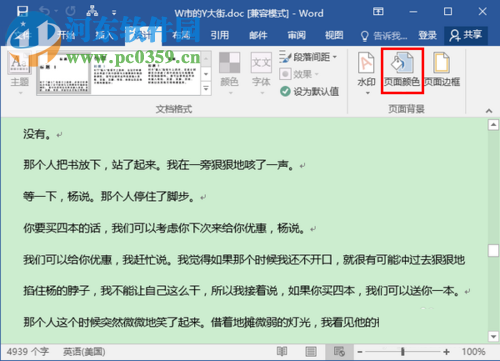Click the line starting 那个人这个时候突然
The height and width of the screenshot is (361, 500).
click(x=201, y=322)
